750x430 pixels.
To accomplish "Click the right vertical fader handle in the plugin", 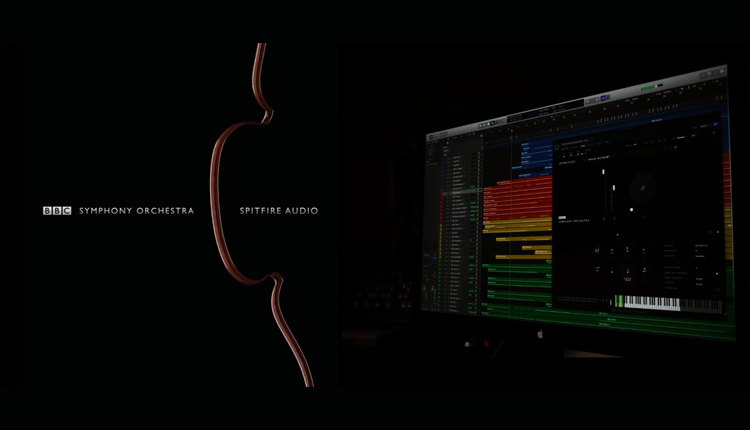I will [x=613, y=187].
